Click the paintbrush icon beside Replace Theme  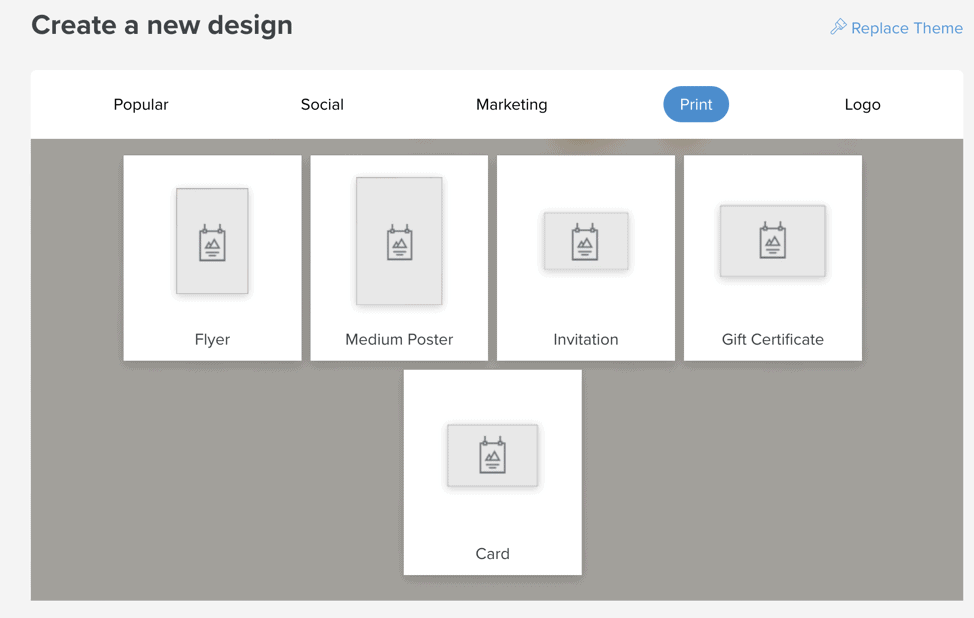(838, 26)
